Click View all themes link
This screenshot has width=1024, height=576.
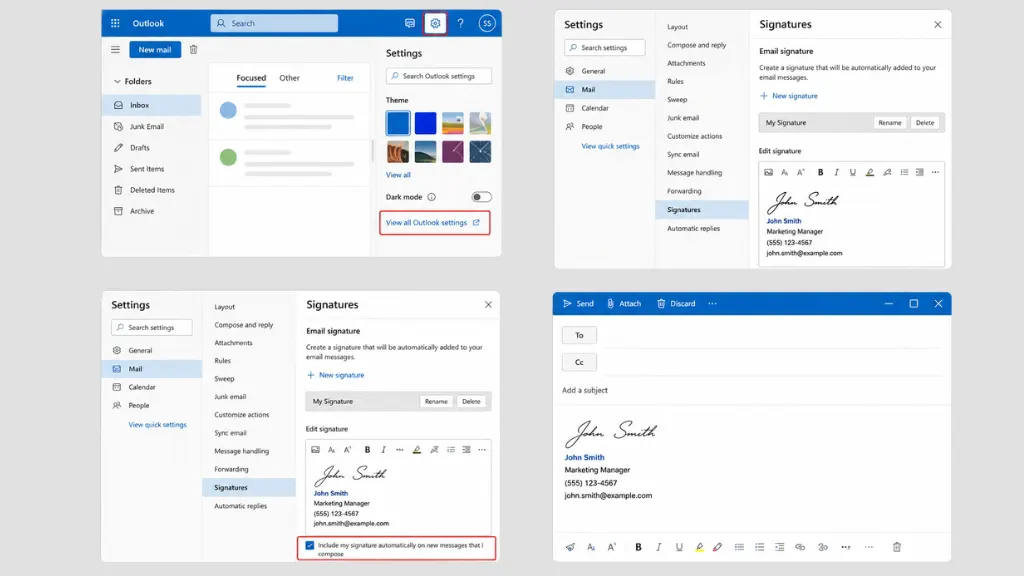click(398, 175)
